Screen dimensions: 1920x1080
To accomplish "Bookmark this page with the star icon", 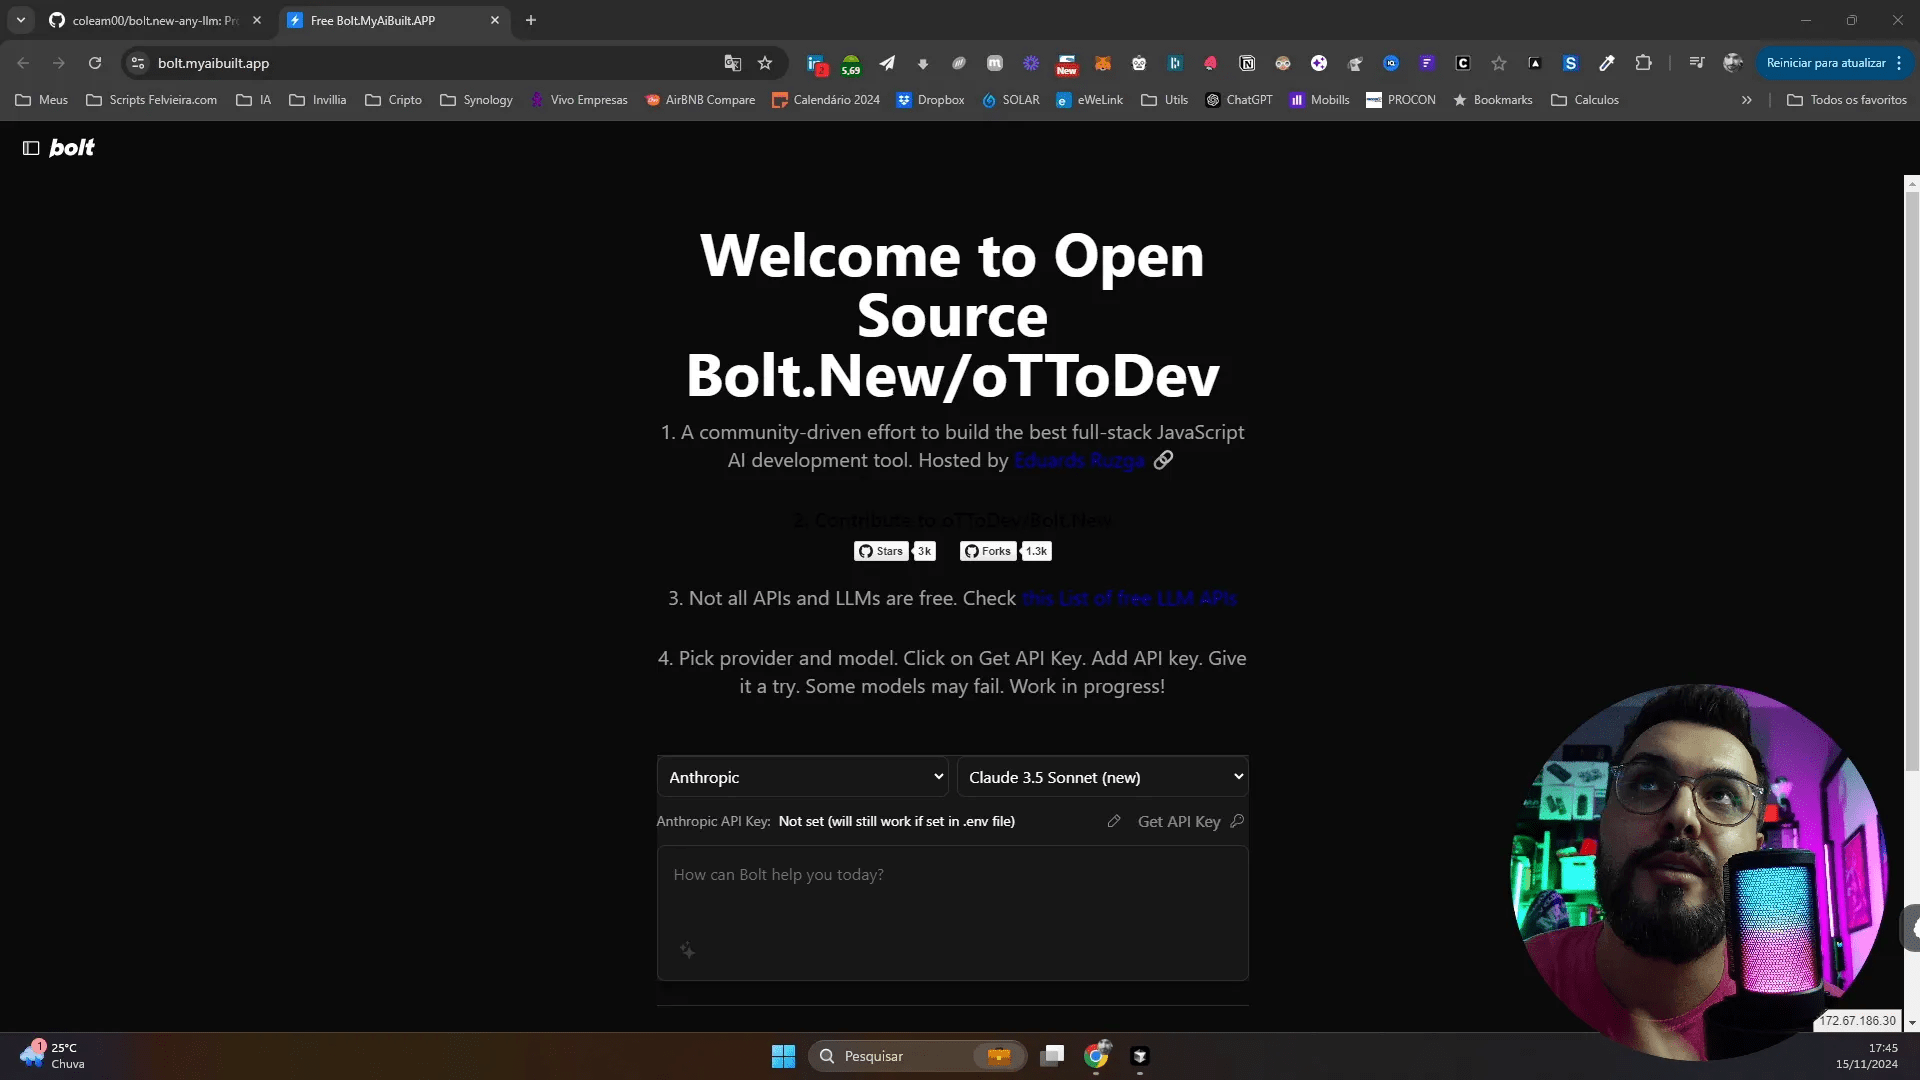I will 765,63.
